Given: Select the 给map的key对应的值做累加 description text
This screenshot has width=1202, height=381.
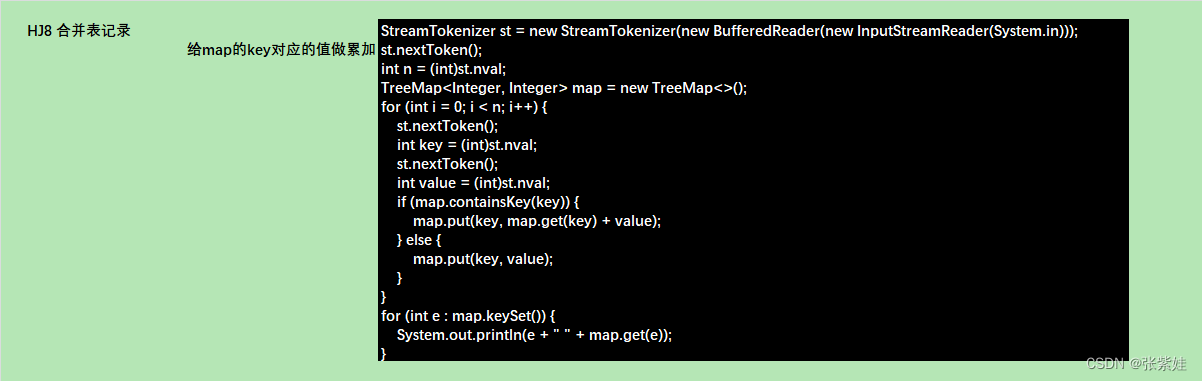Looking at the screenshot, I should [x=282, y=49].
